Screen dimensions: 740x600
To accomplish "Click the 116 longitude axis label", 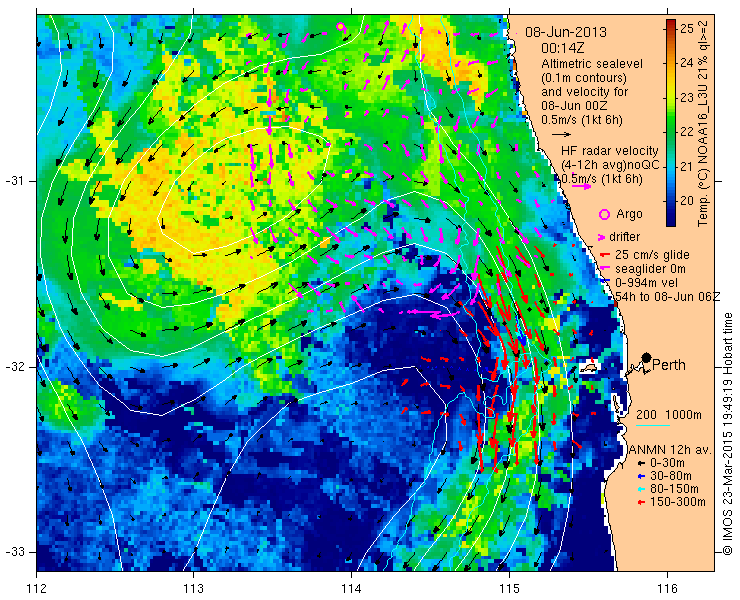I will (667, 589).
